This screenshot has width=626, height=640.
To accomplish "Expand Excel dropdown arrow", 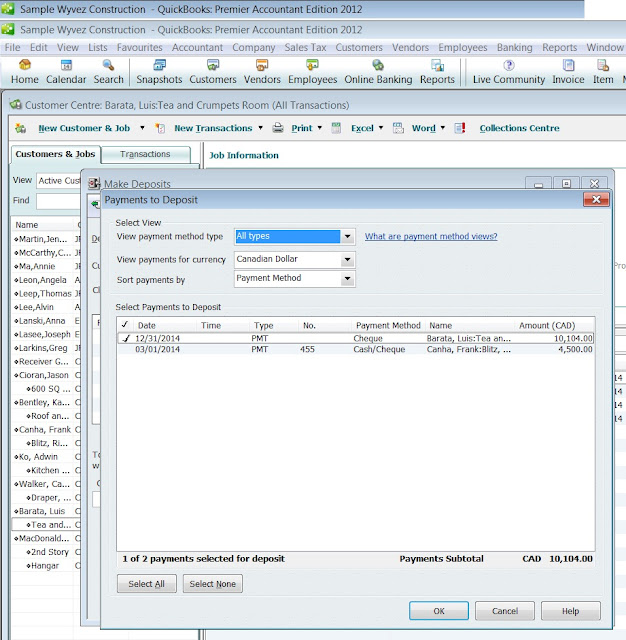I will [x=381, y=128].
